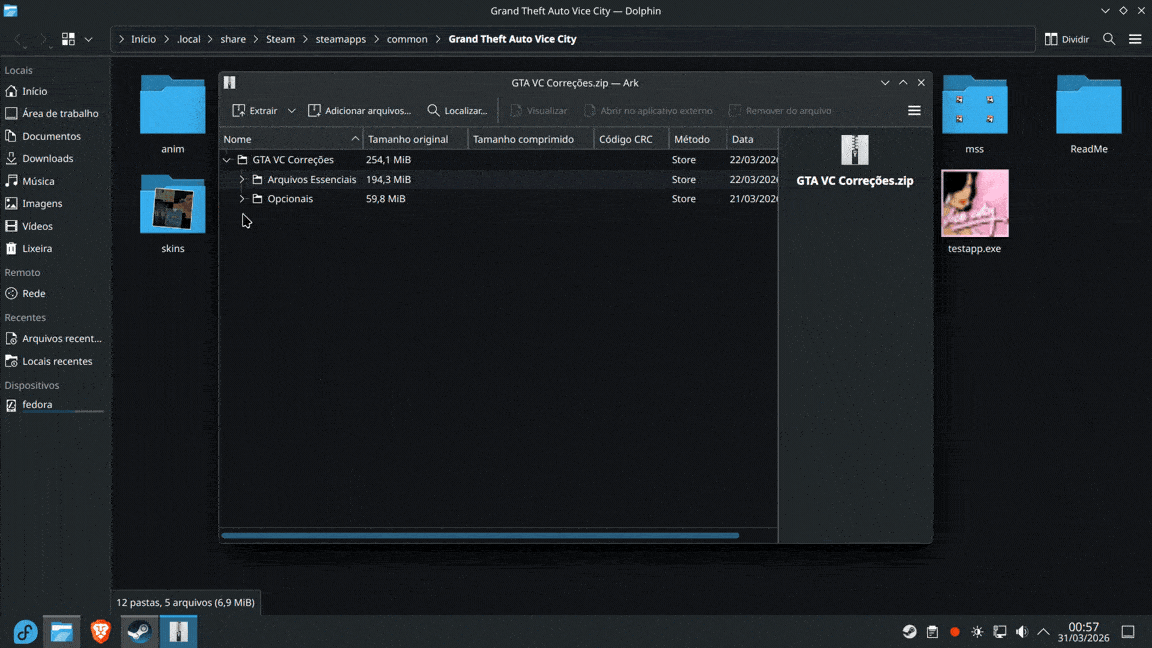Open Lixeira in sidebar
The width and height of the screenshot is (1152, 648).
(55, 248)
